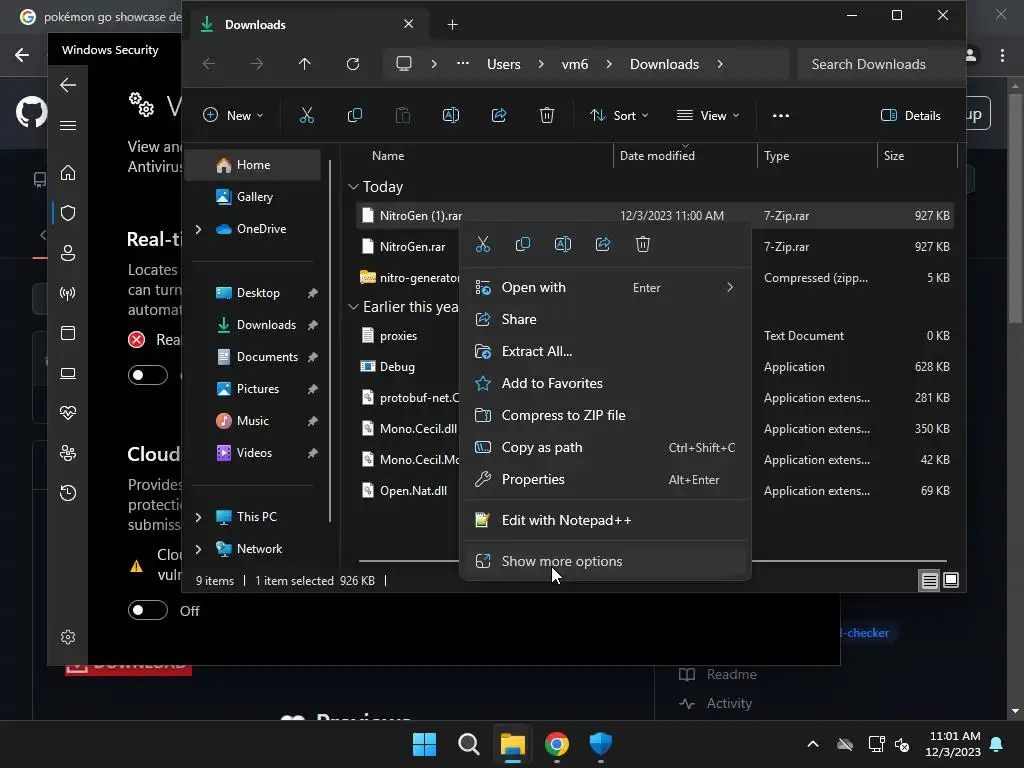
Task: Expand This PC tree node
Action: click(x=199, y=517)
